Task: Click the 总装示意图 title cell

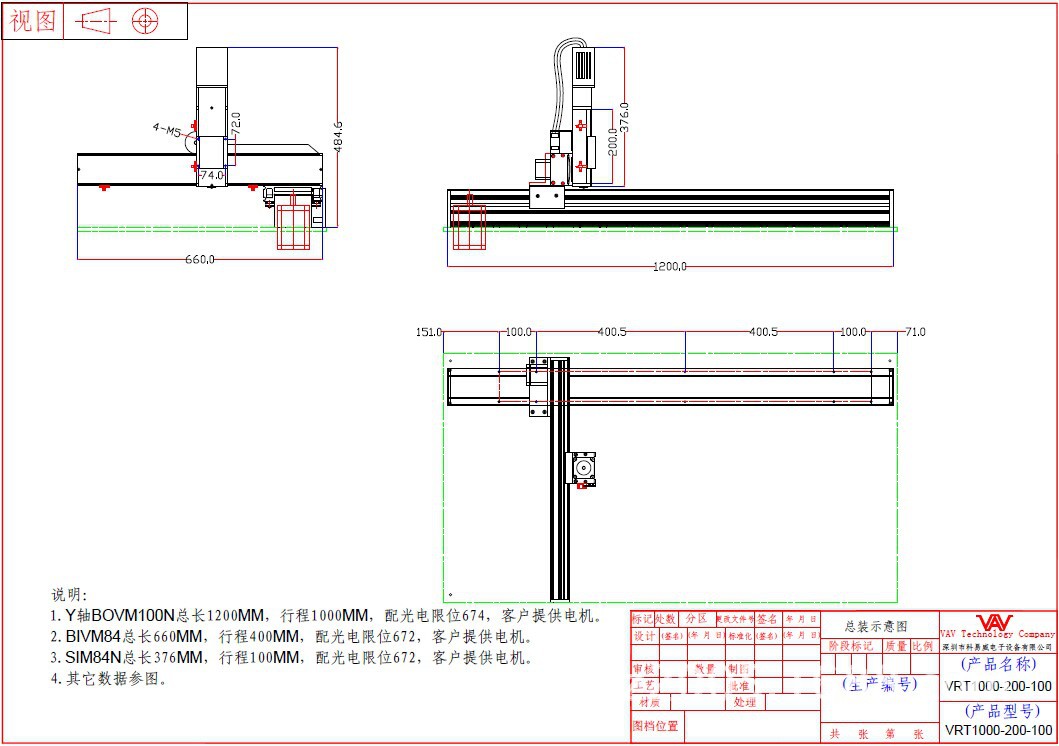Action: 875,626
